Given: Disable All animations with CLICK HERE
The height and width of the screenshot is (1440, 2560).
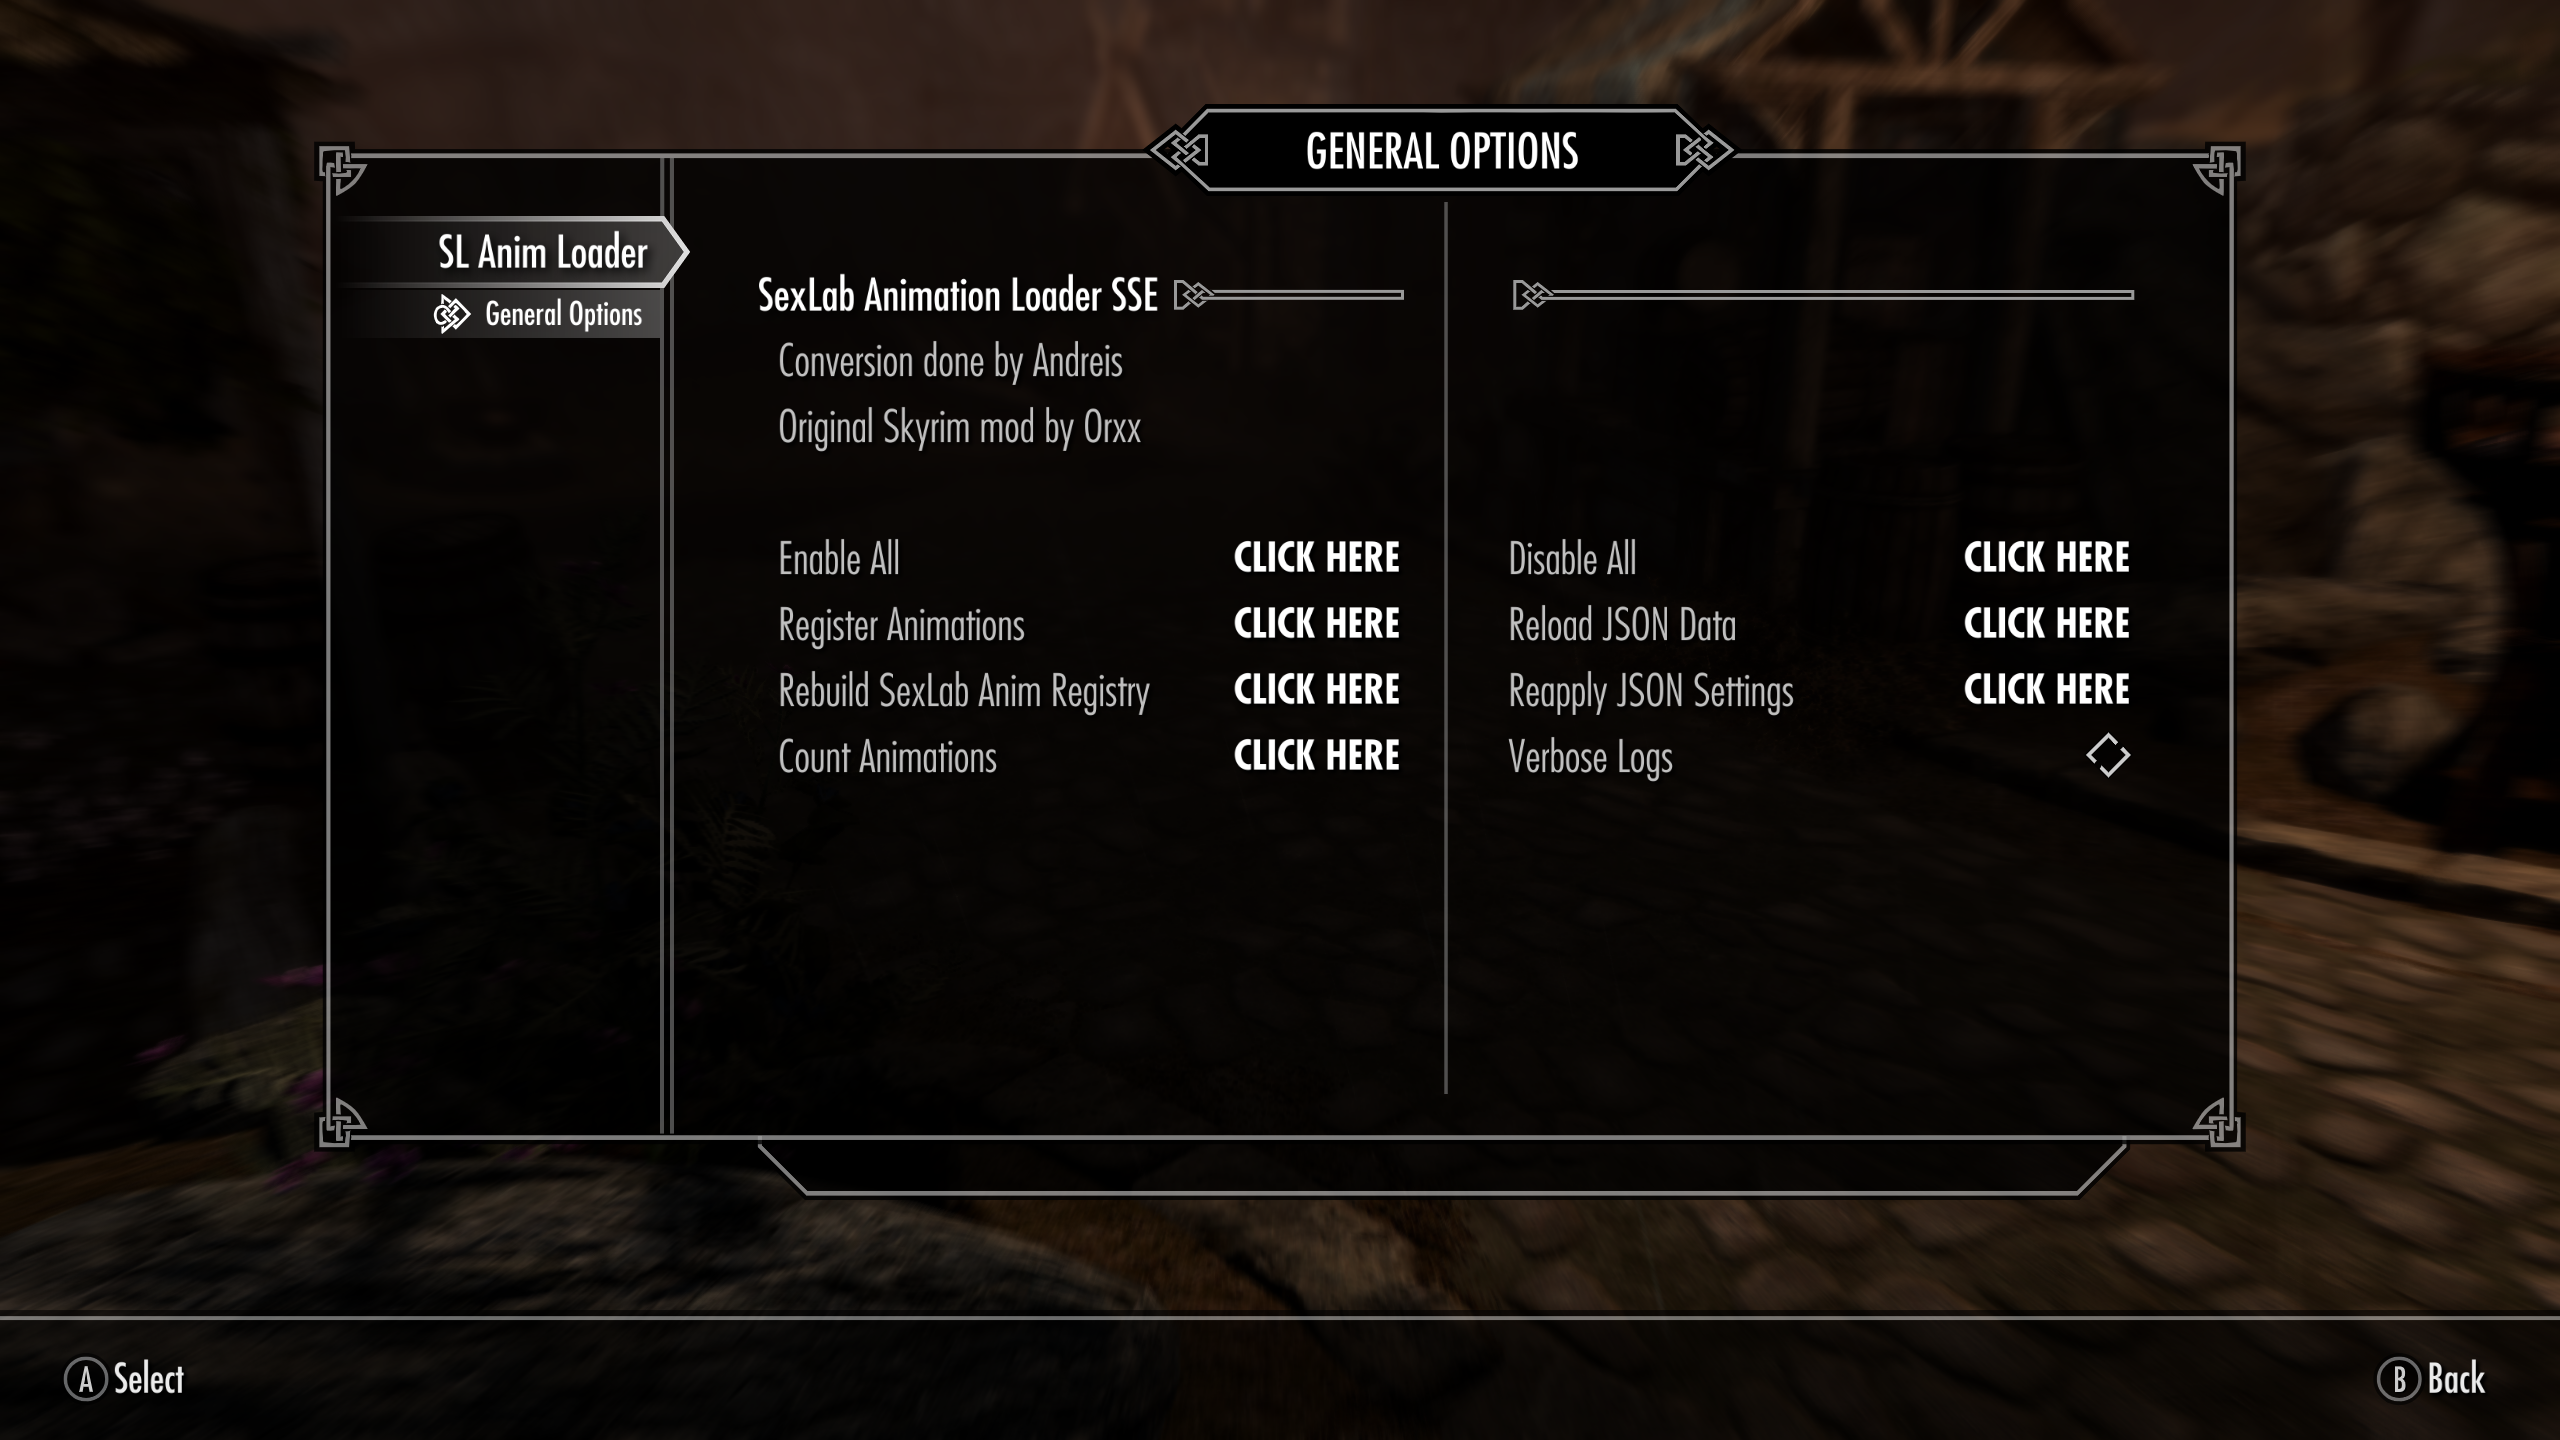Looking at the screenshot, I should 2045,559.
